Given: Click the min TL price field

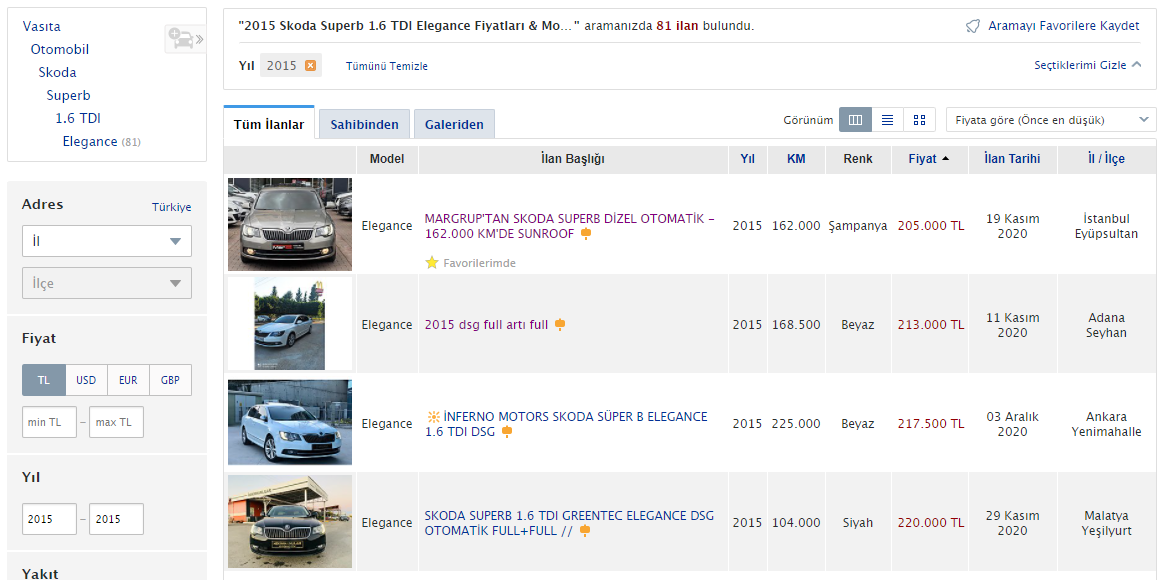Looking at the screenshot, I should click(50, 422).
